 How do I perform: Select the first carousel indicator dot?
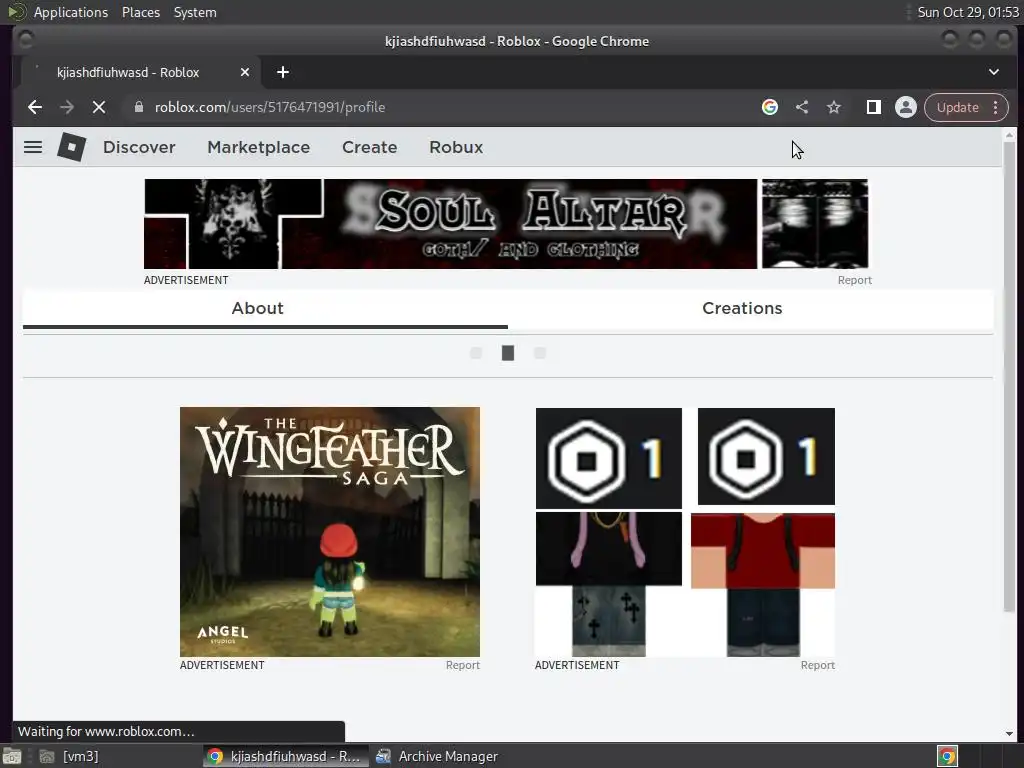[476, 353]
